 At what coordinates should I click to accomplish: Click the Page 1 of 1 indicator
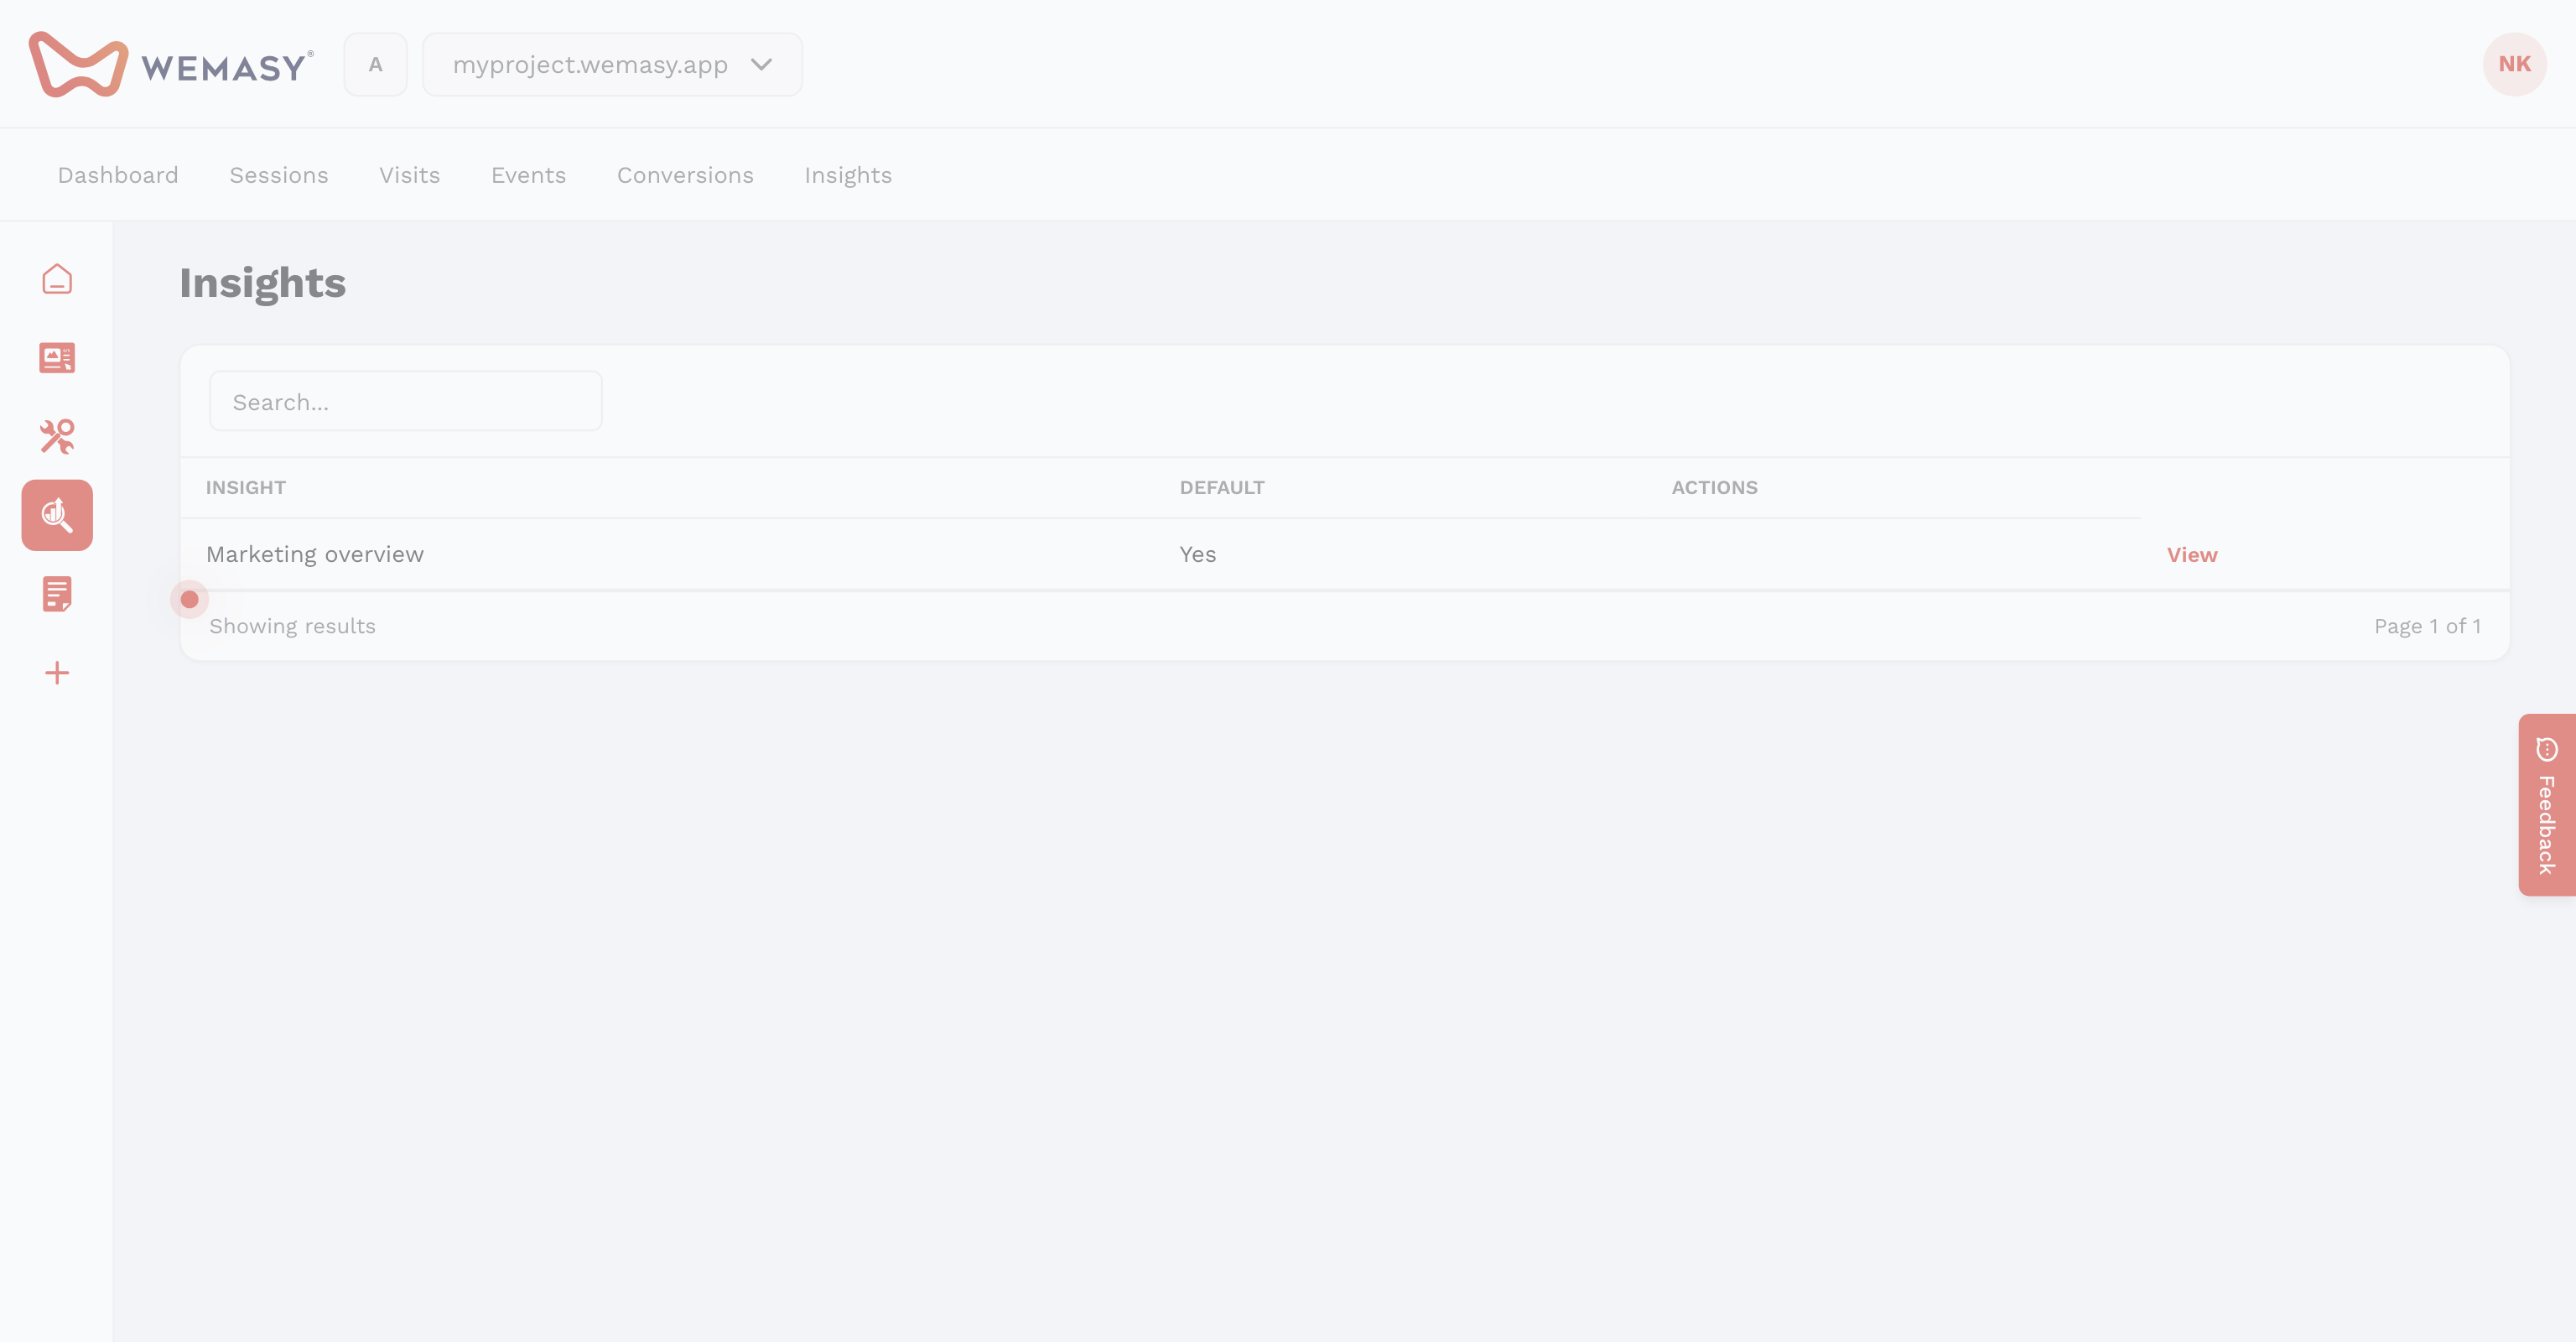click(2428, 626)
